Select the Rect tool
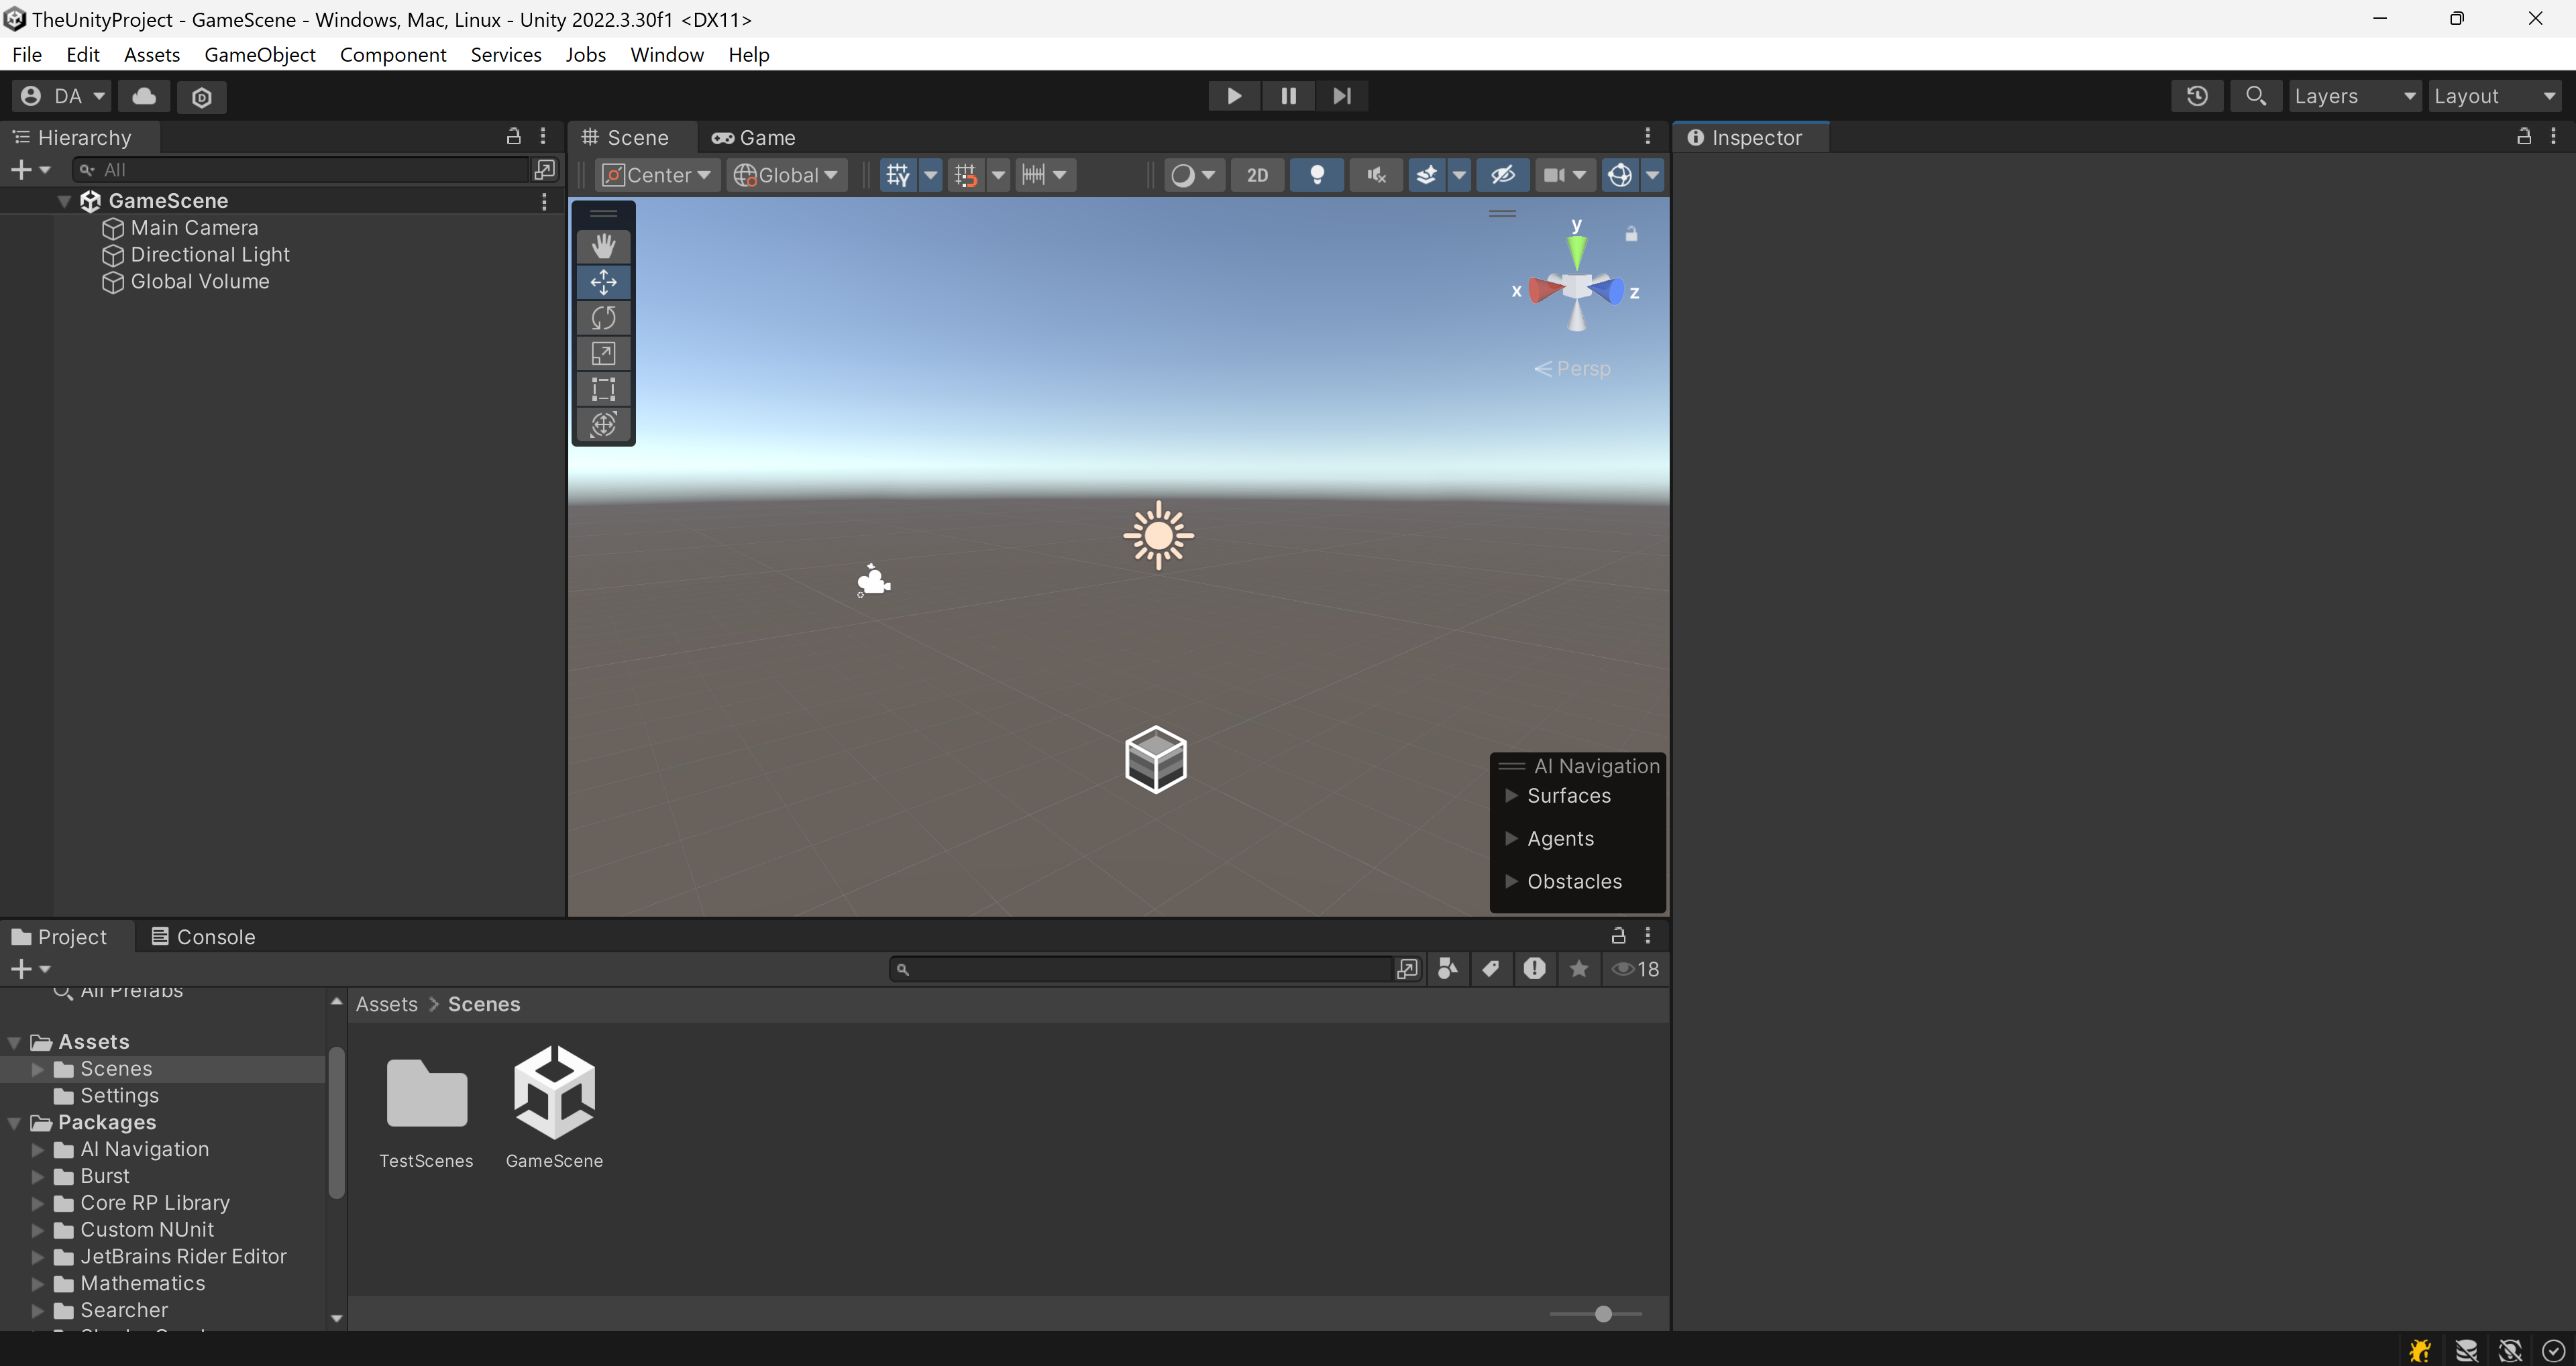This screenshot has height=1366, width=2576. click(603, 389)
